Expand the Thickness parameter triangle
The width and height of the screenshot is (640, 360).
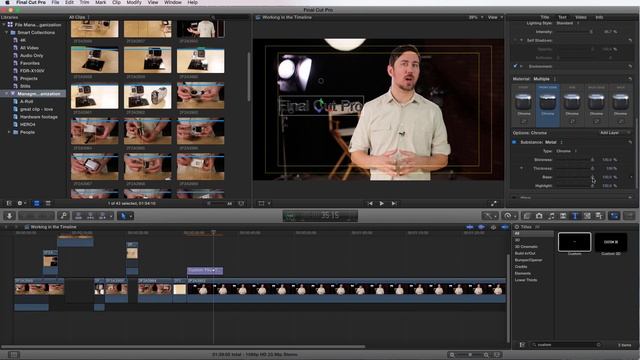(521, 168)
